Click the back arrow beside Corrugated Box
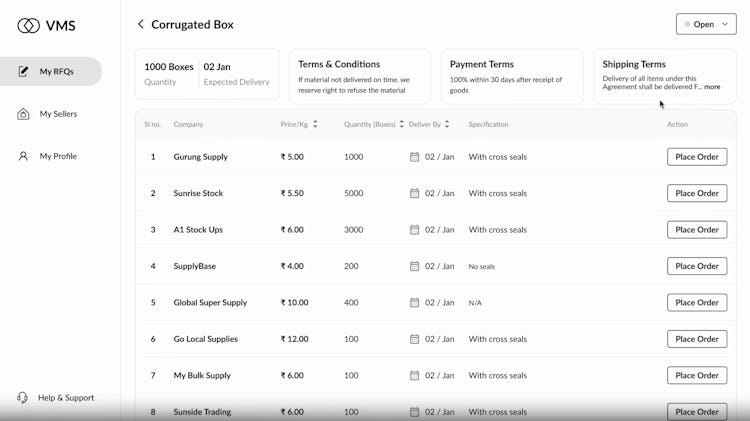The width and height of the screenshot is (750, 421). 141,24
